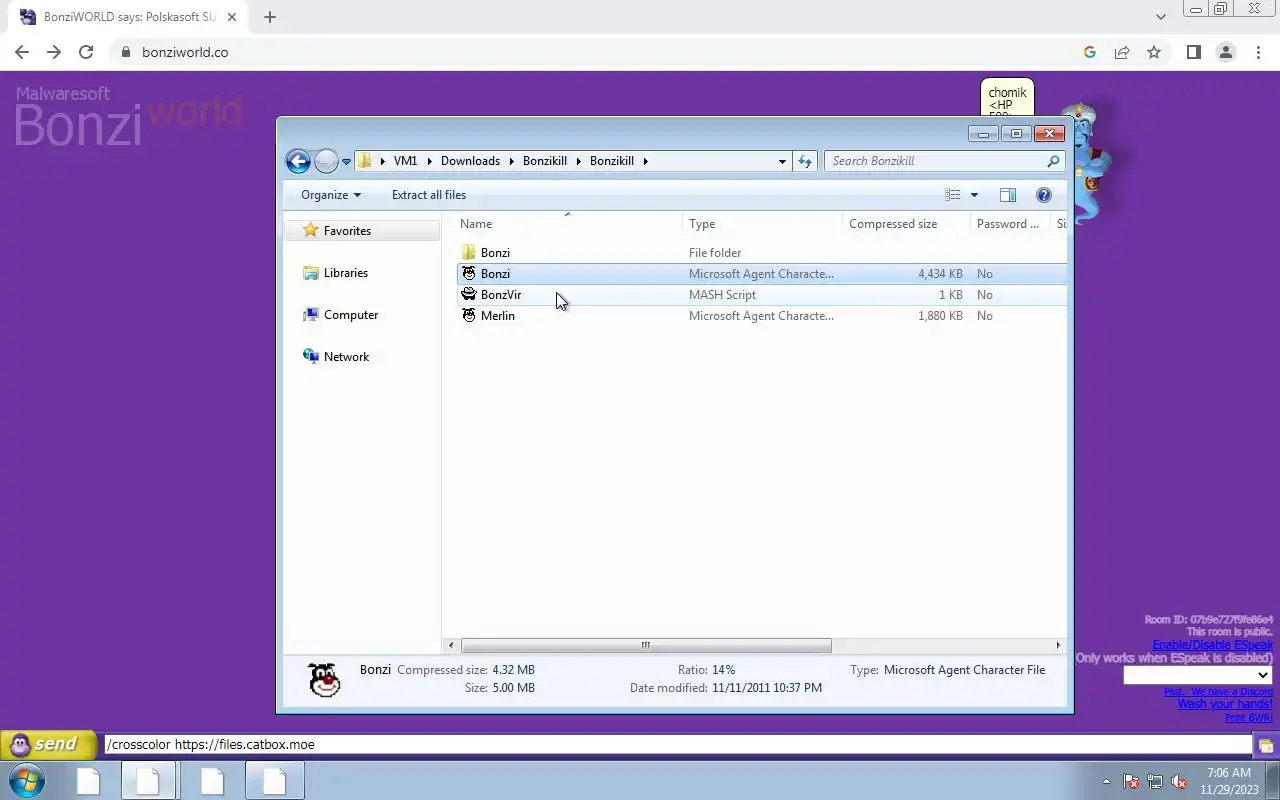Image resolution: width=1280 pixels, height=800 pixels.
Task: Sort by Name column header
Action: click(569, 224)
